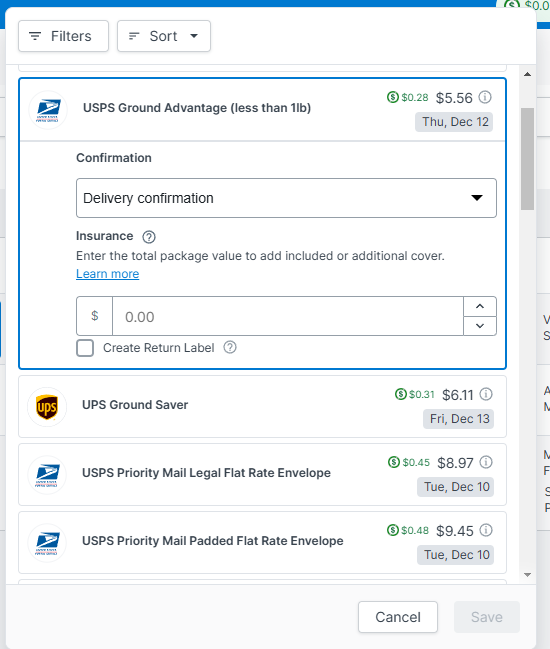Select USPS Ground Advantage (less than 1lb) rate
The width and height of the screenshot is (550, 649).
262,110
